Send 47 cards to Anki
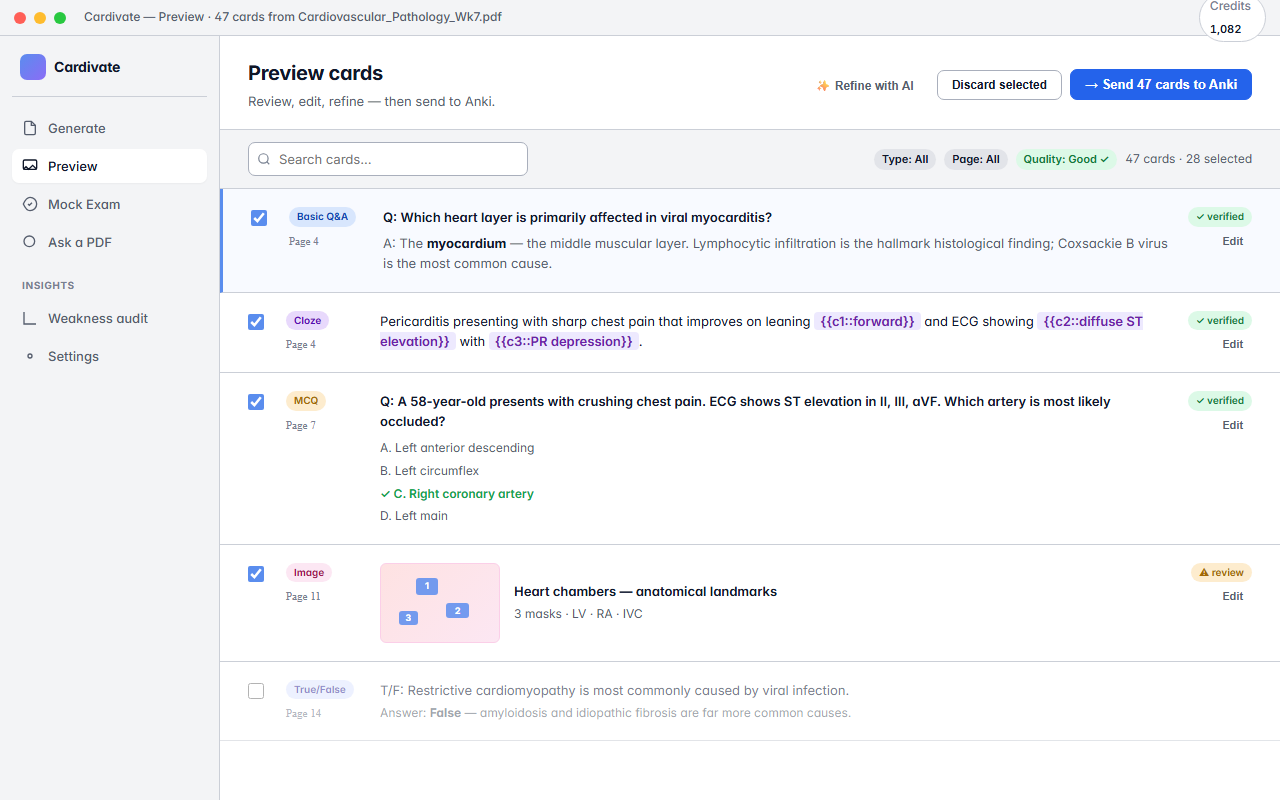 click(x=1161, y=85)
